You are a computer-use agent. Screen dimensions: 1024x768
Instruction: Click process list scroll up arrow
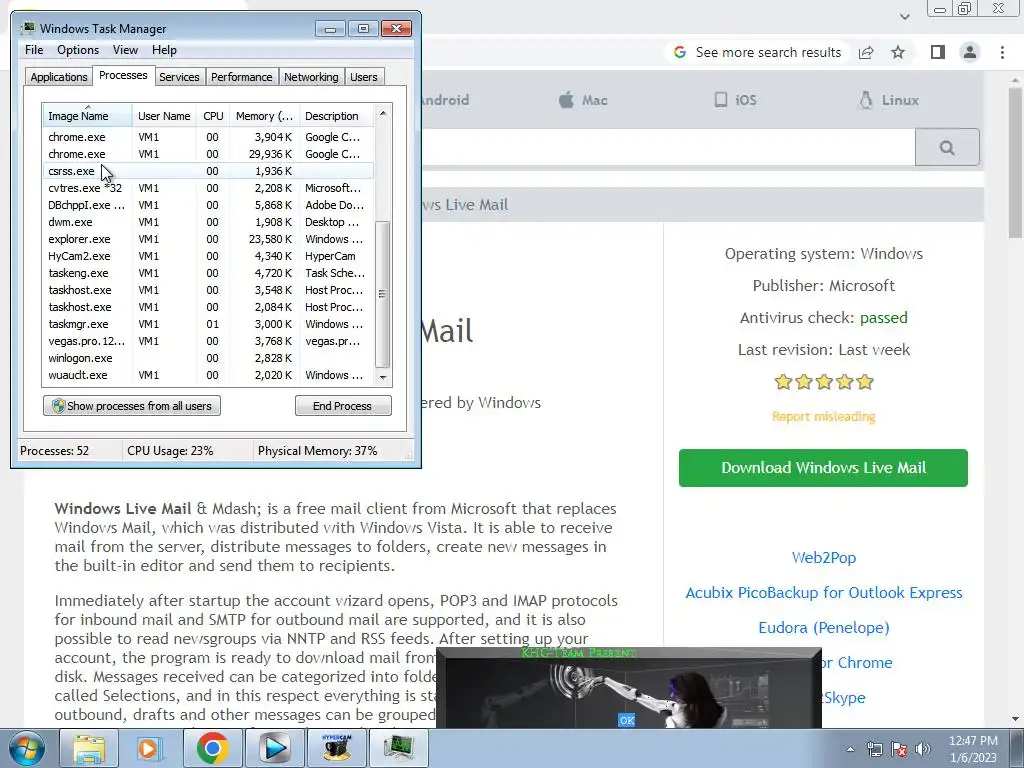[383, 113]
